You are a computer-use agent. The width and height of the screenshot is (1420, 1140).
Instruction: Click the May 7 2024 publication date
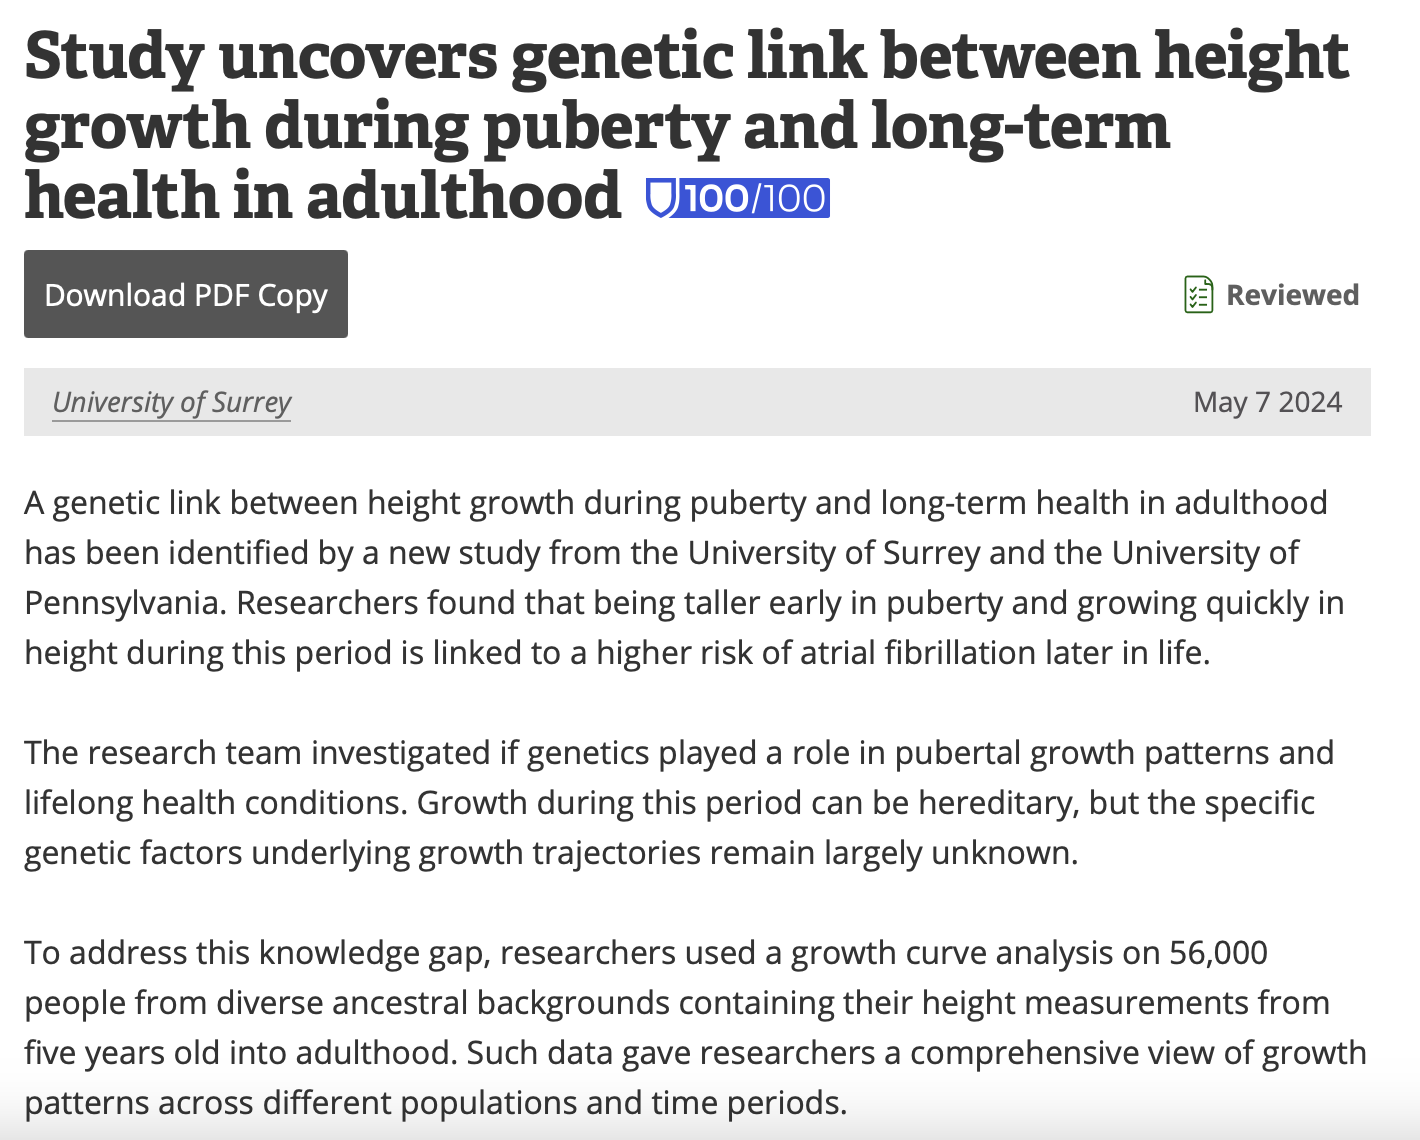1267,402
